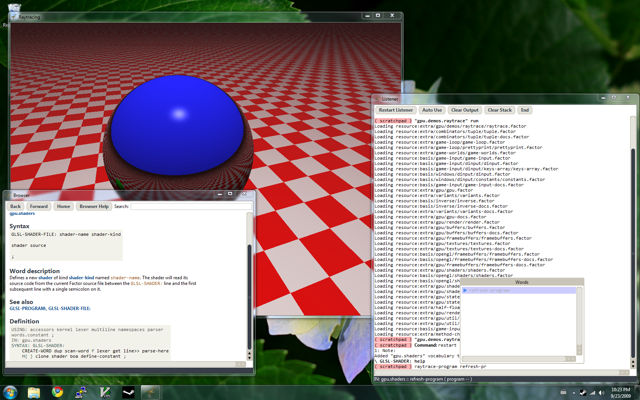Follow the blue 'shader' link in description
Screen dimensions: 640x400
point(46,278)
